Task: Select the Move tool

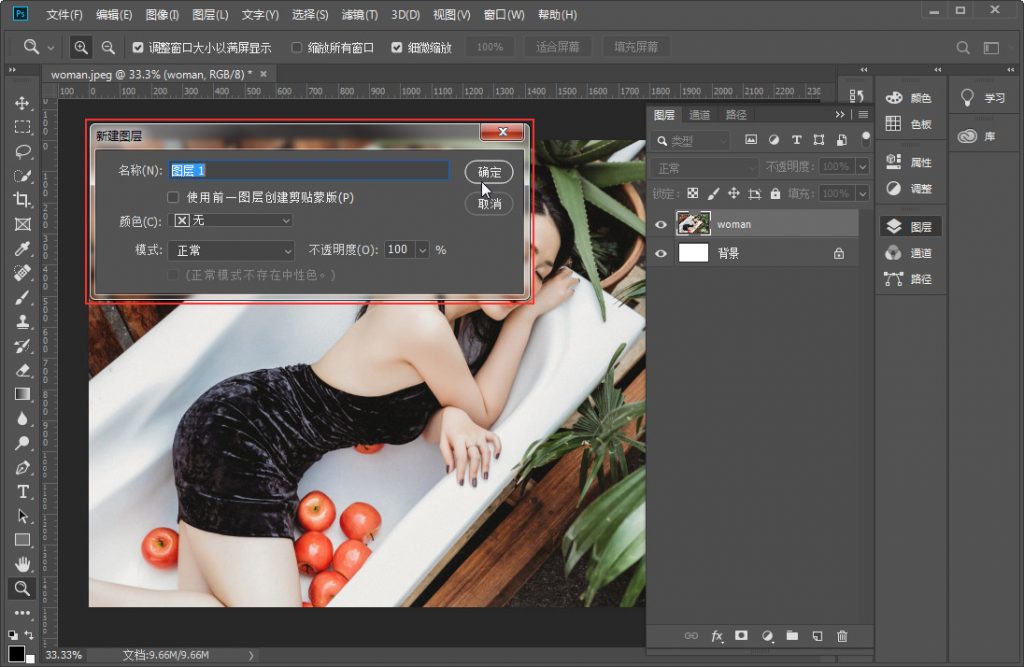Action: [22, 103]
